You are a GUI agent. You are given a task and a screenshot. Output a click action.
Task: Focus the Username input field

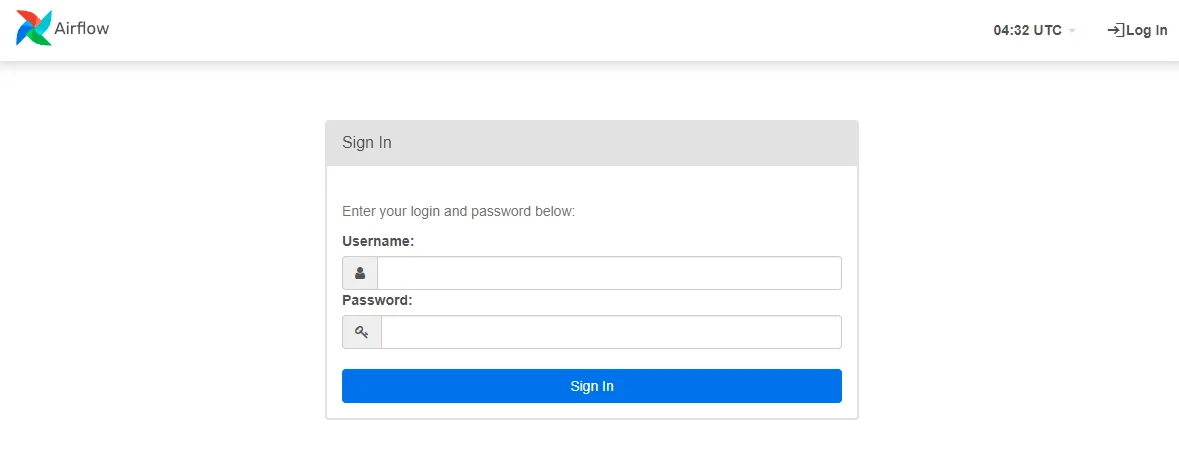tap(608, 273)
